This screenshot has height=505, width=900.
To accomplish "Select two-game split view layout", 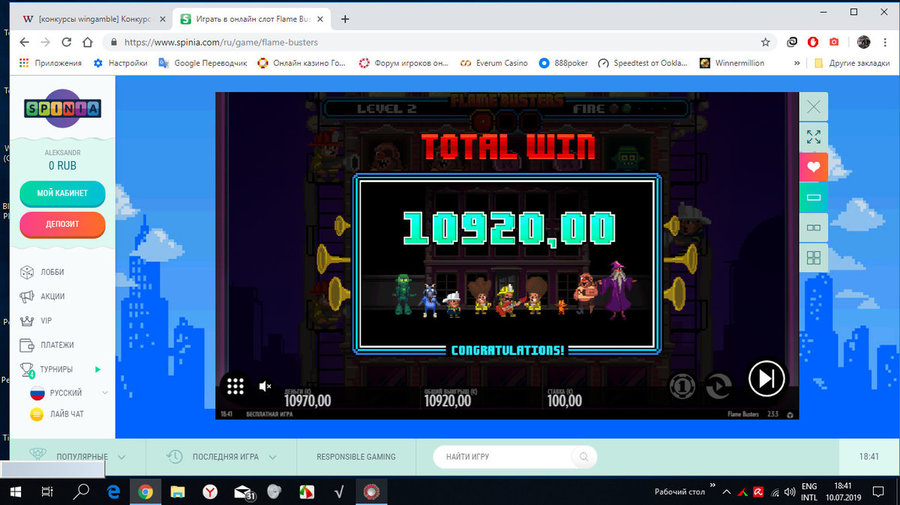I will point(814,228).
